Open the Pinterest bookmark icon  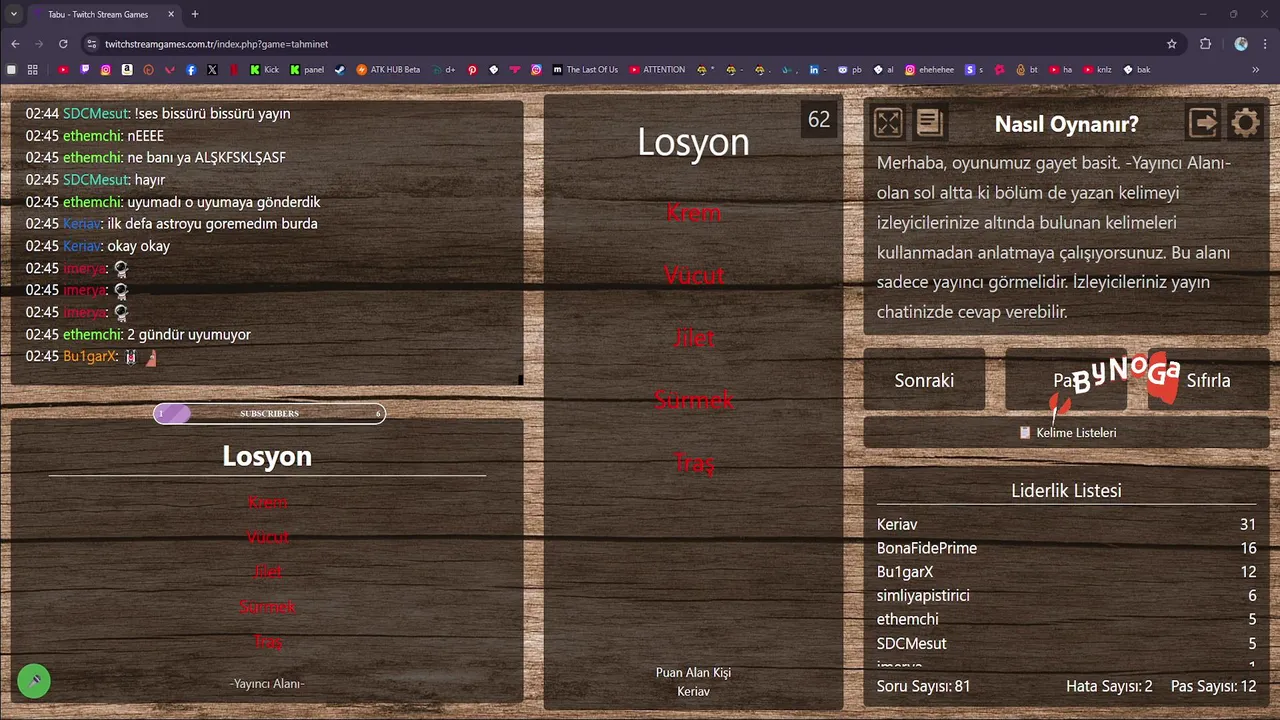(472, 70)
